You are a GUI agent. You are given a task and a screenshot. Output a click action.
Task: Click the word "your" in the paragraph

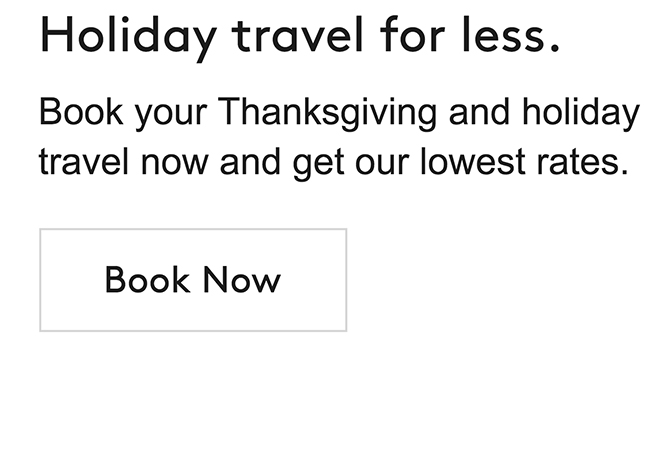point(169,114)
